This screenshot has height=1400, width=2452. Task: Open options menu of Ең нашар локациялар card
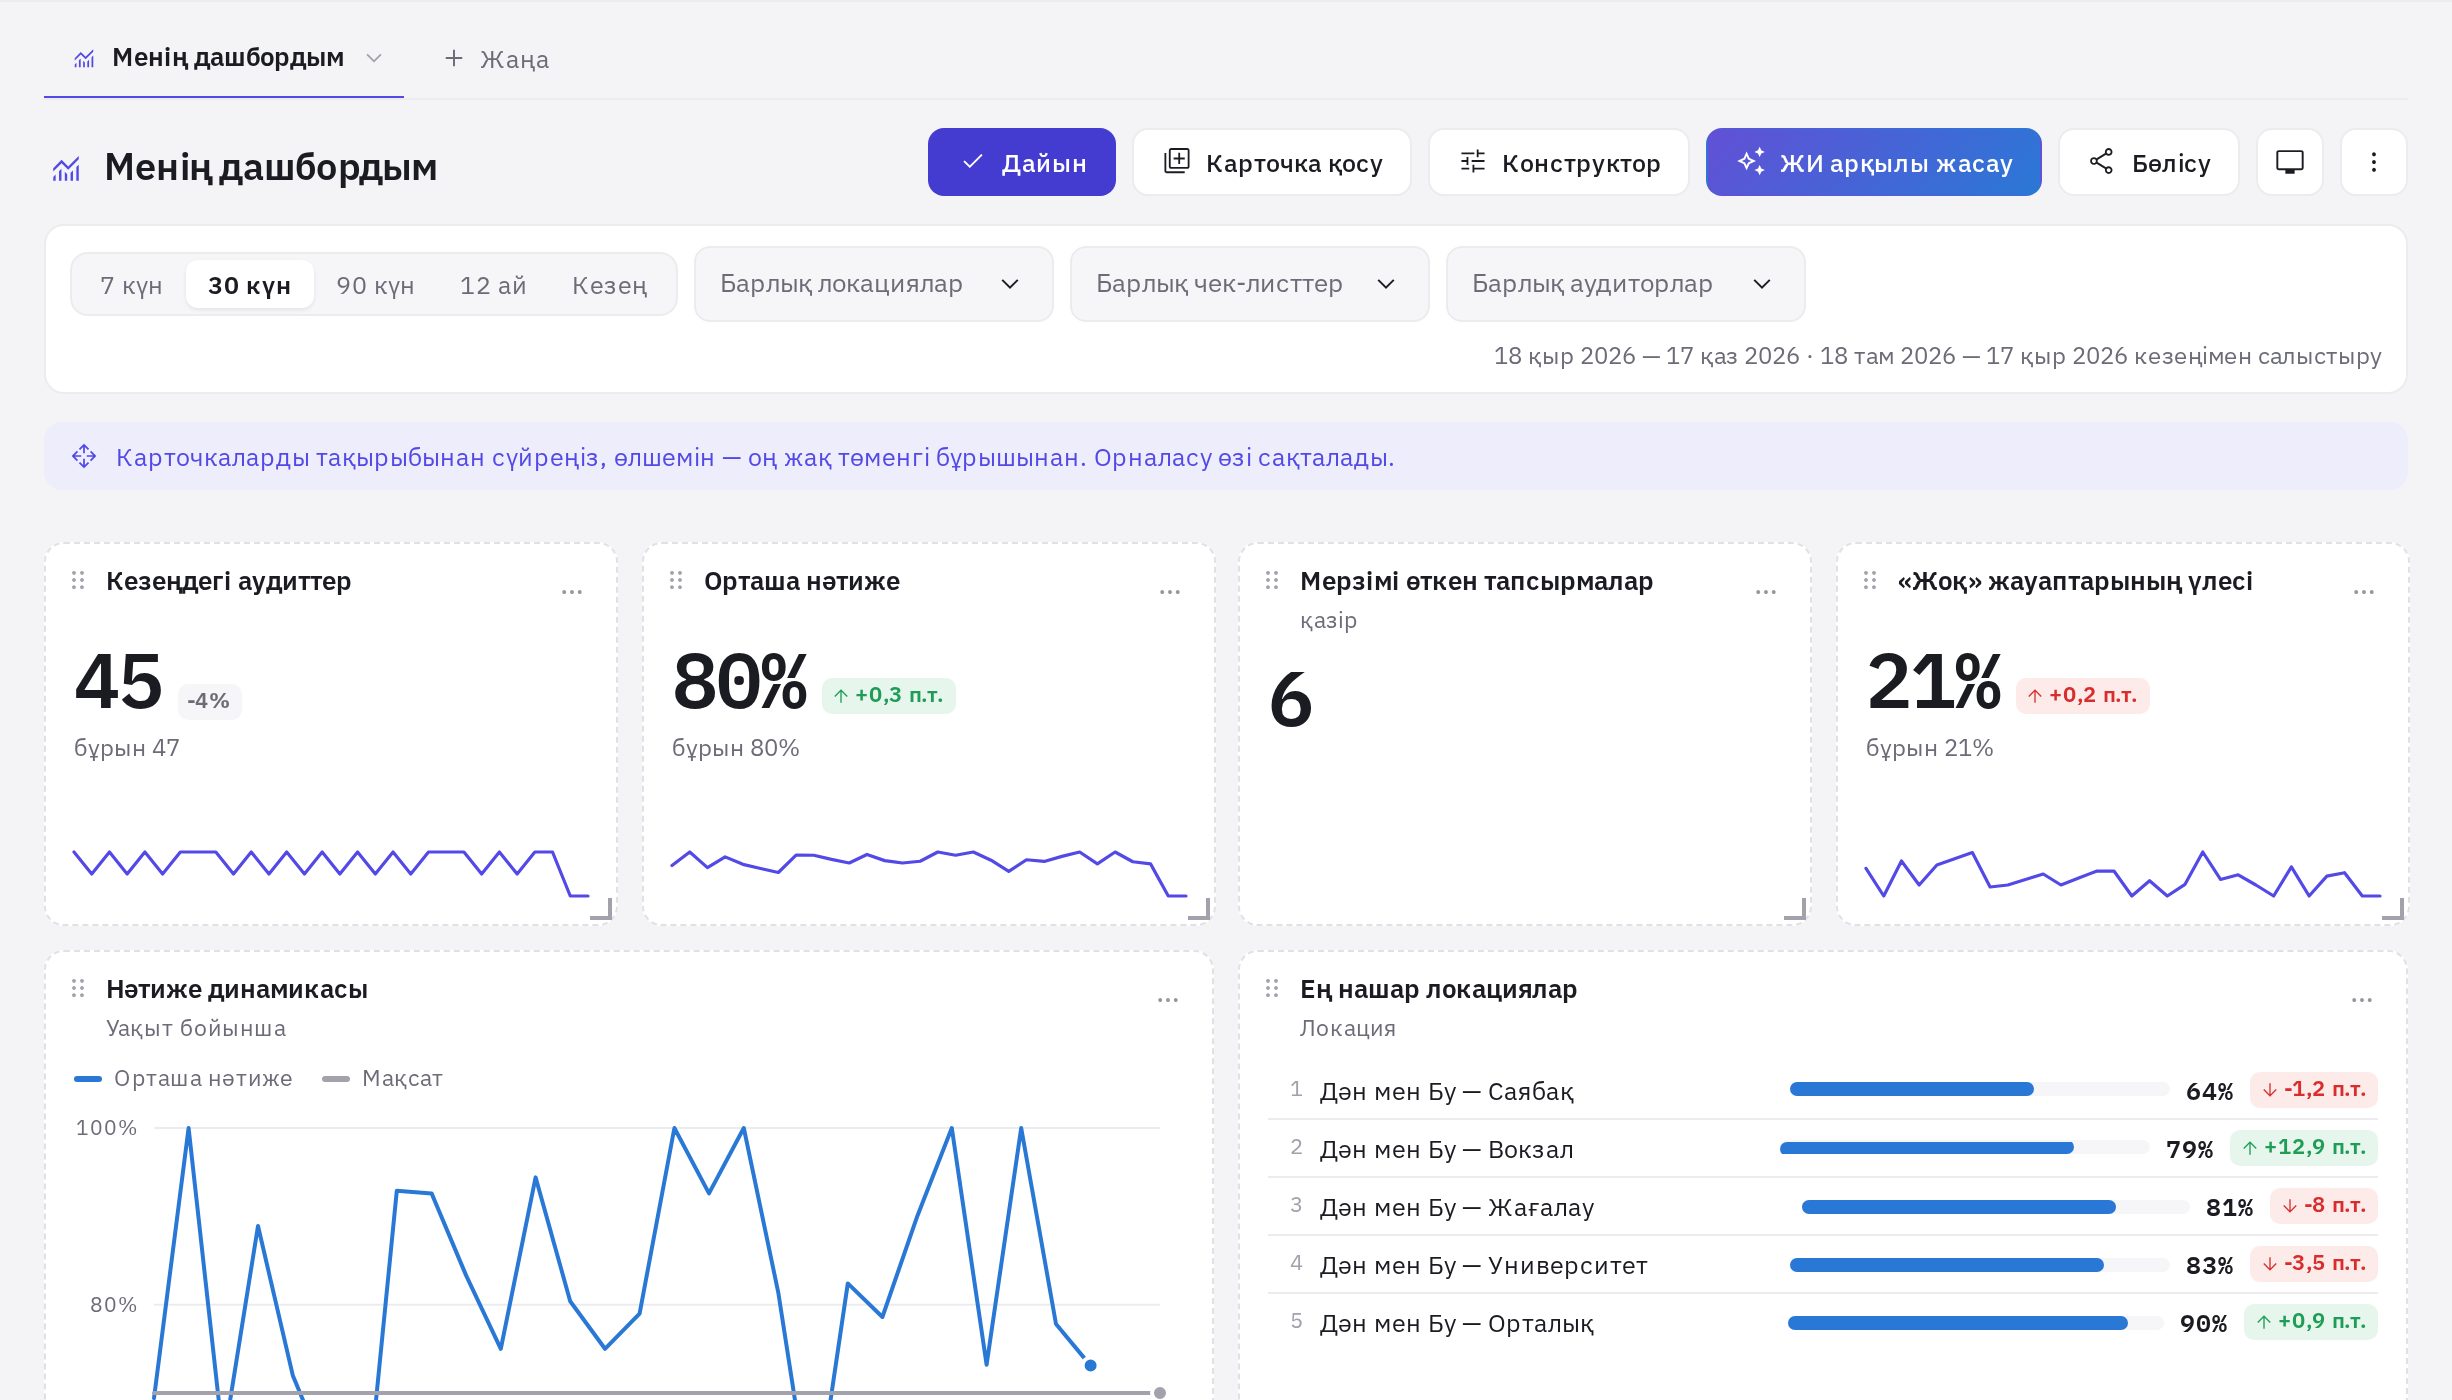pos(2362,1000)
